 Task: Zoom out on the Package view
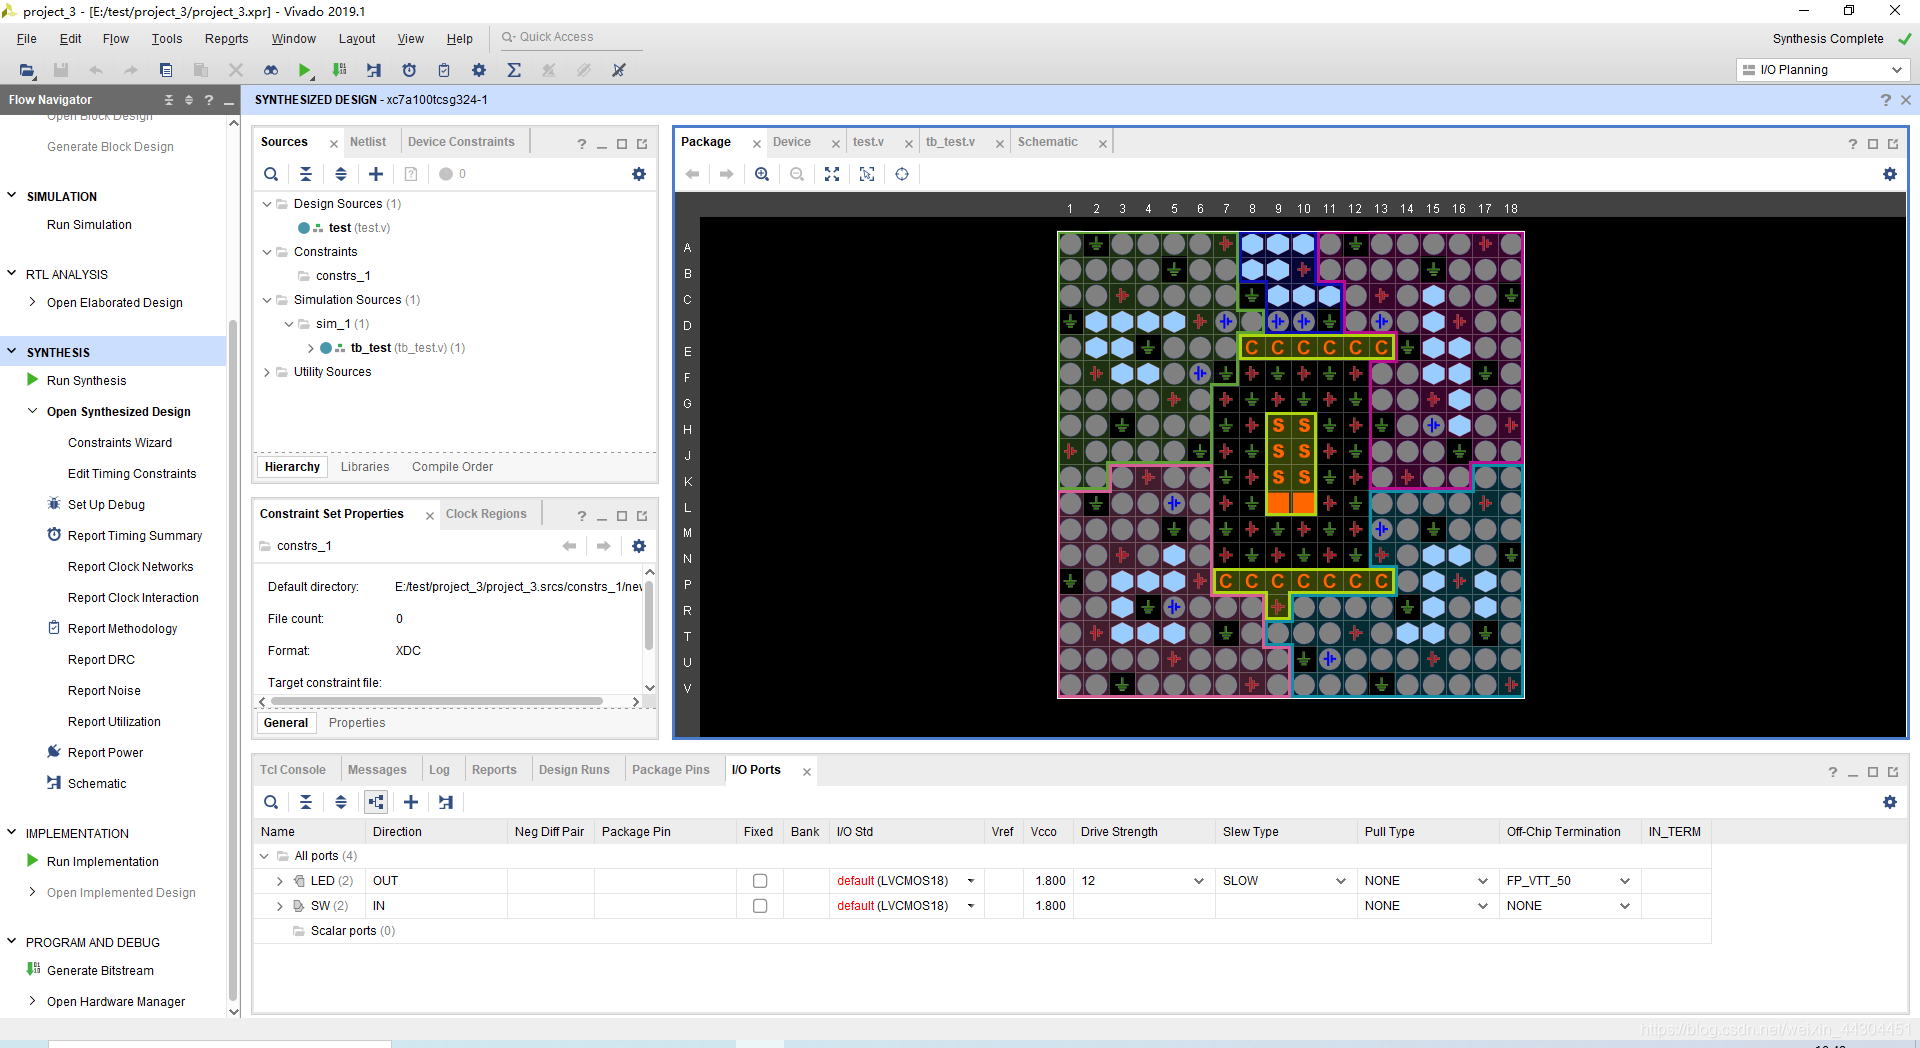797,174
